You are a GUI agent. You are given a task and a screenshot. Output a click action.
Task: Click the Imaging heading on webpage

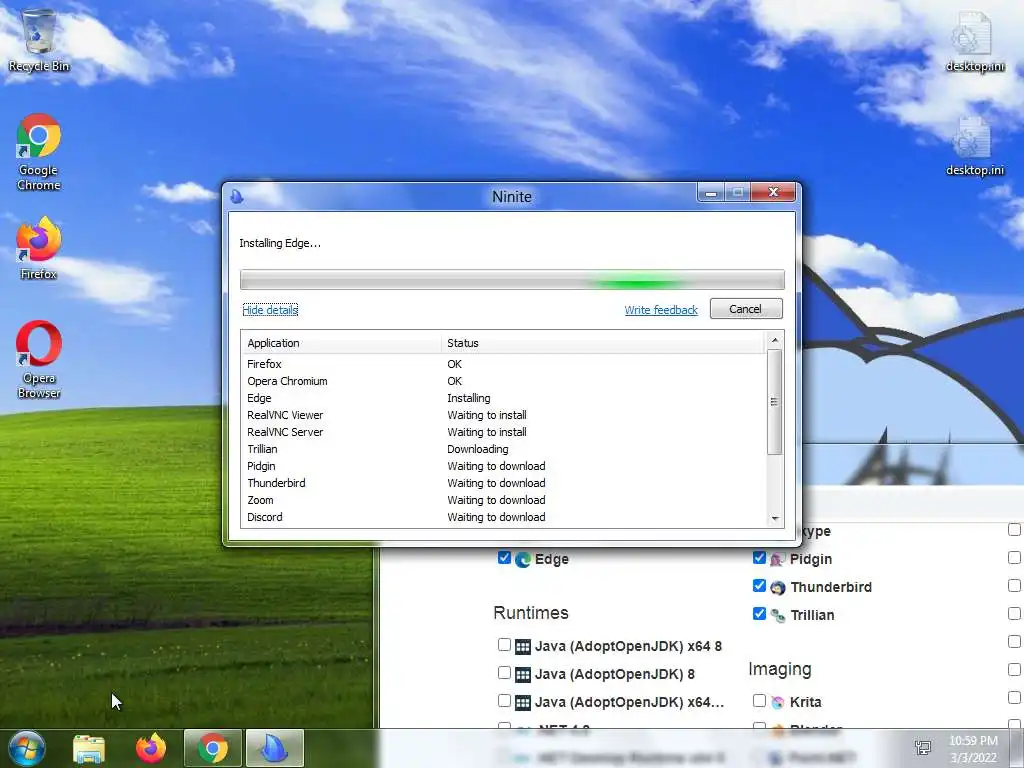pos(780,669)
